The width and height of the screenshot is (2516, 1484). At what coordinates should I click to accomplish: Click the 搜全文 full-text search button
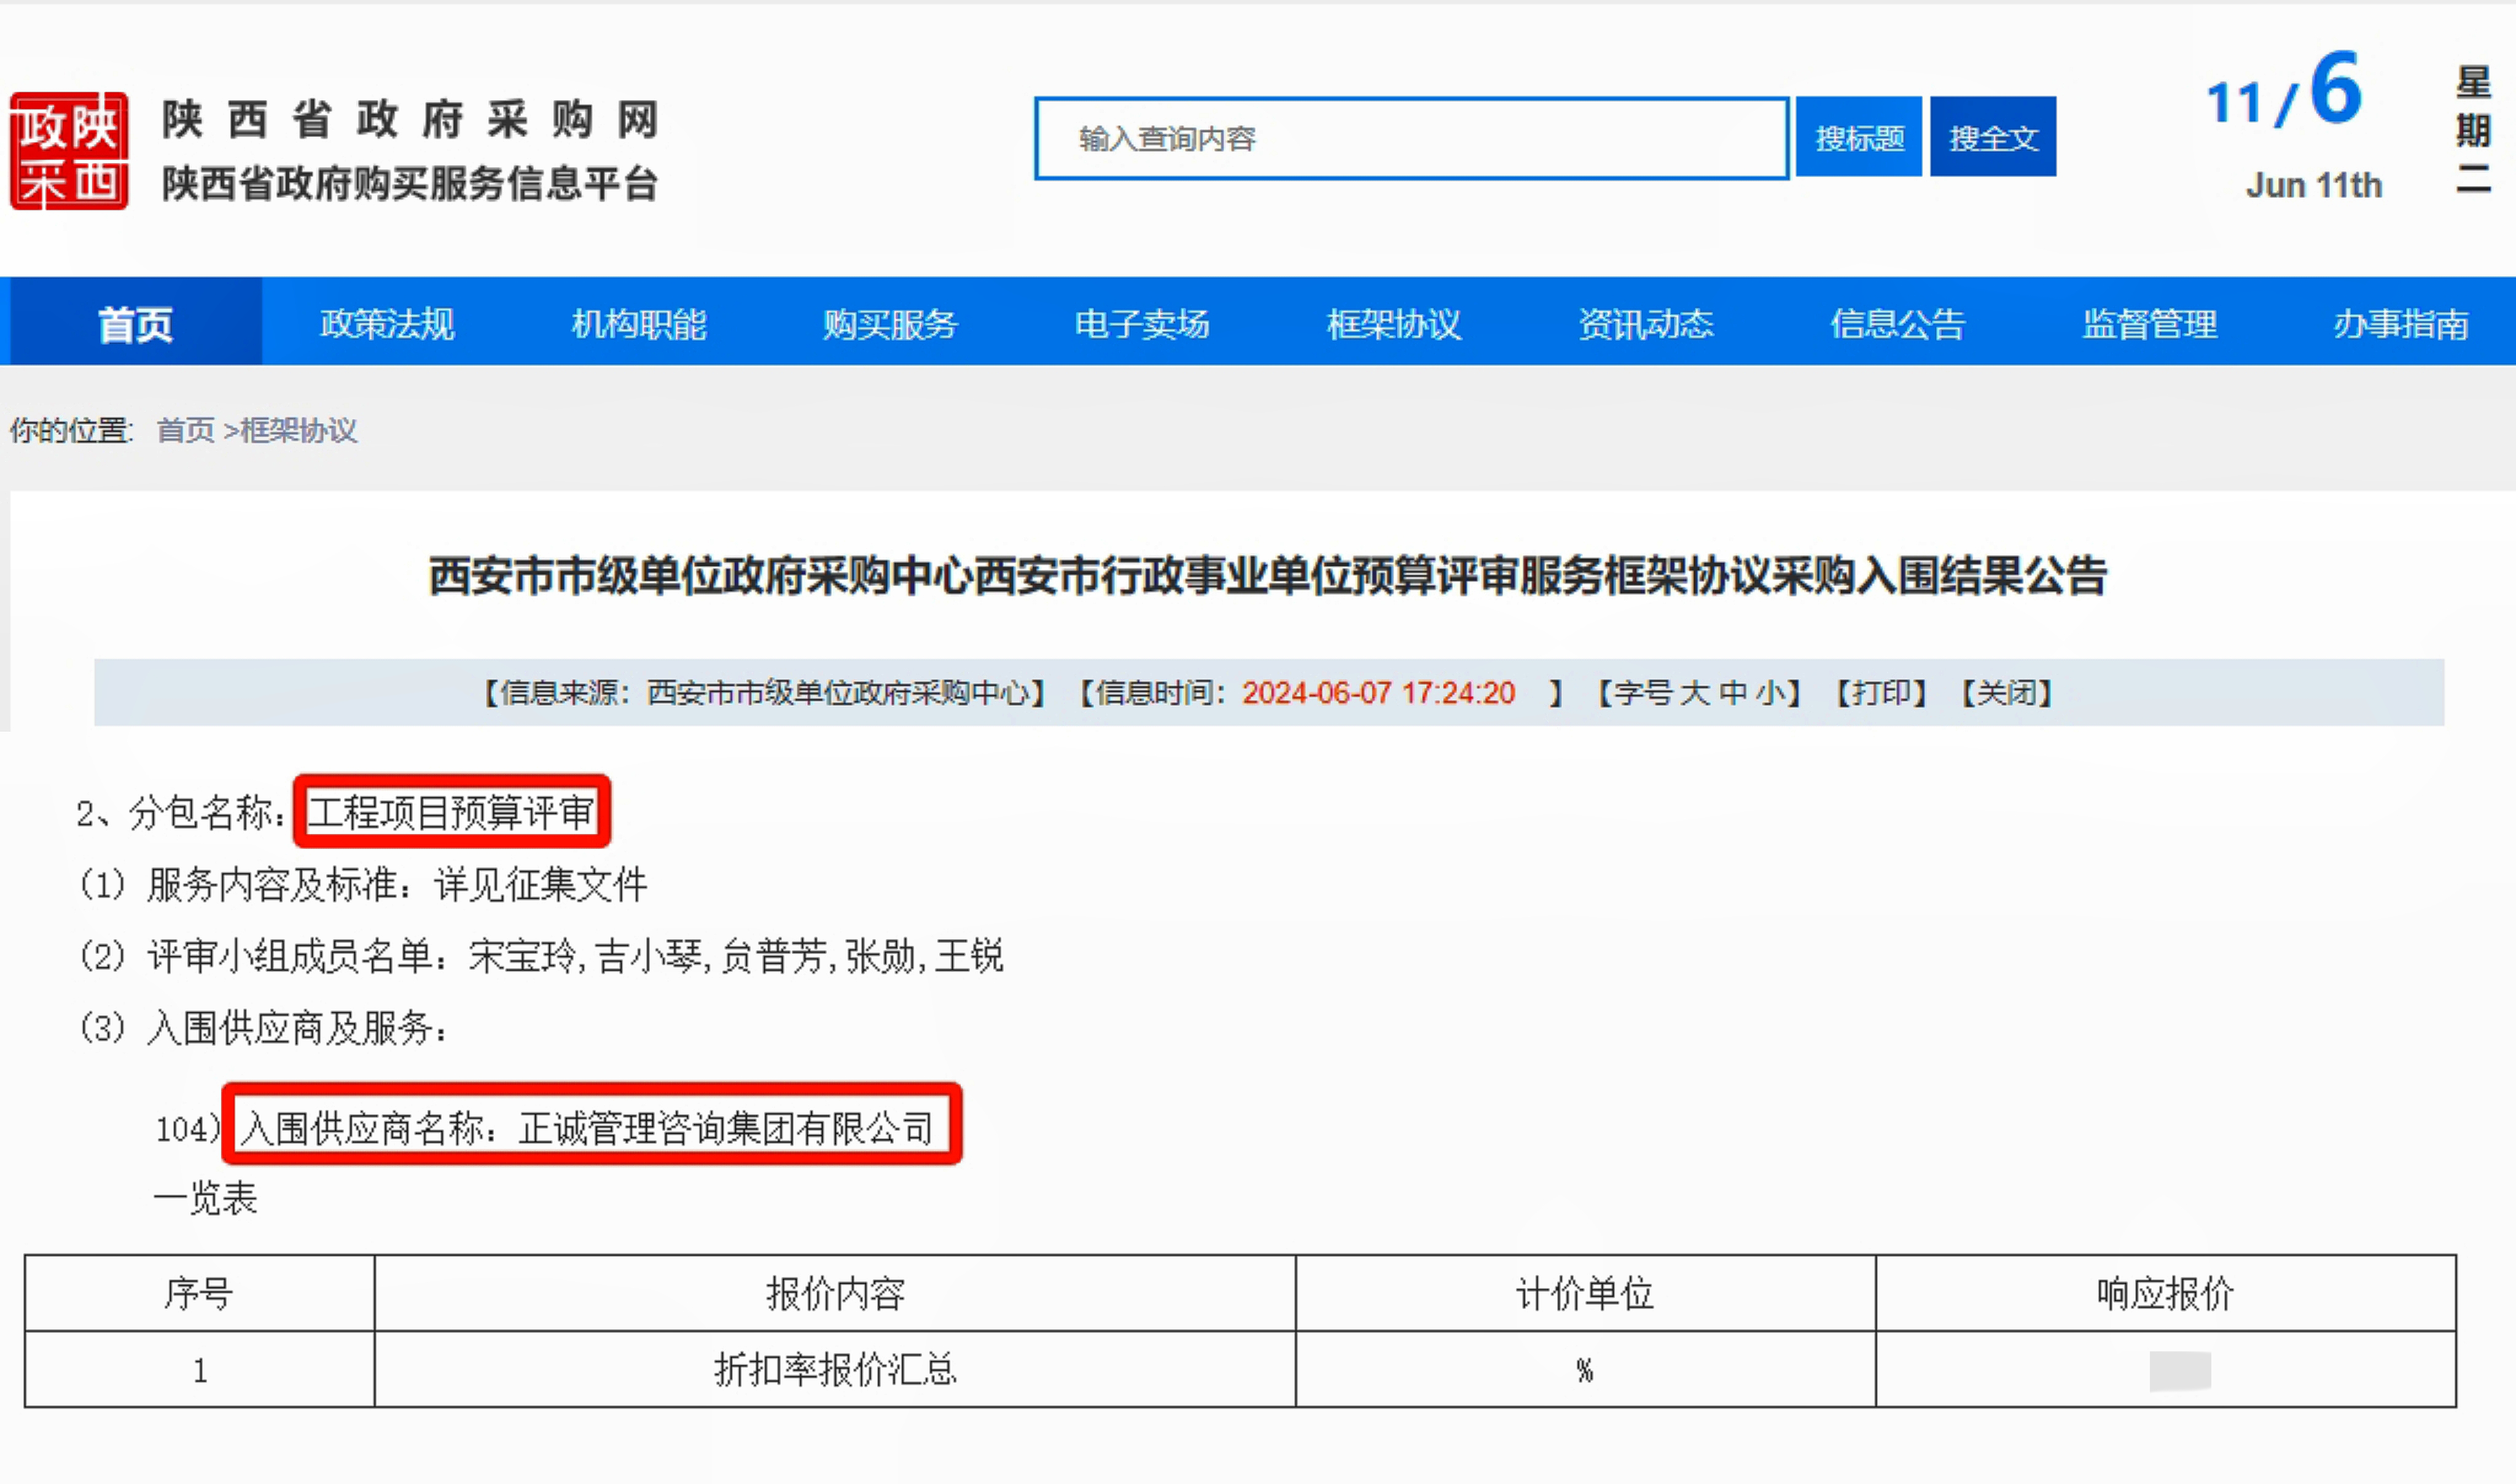1992,137
